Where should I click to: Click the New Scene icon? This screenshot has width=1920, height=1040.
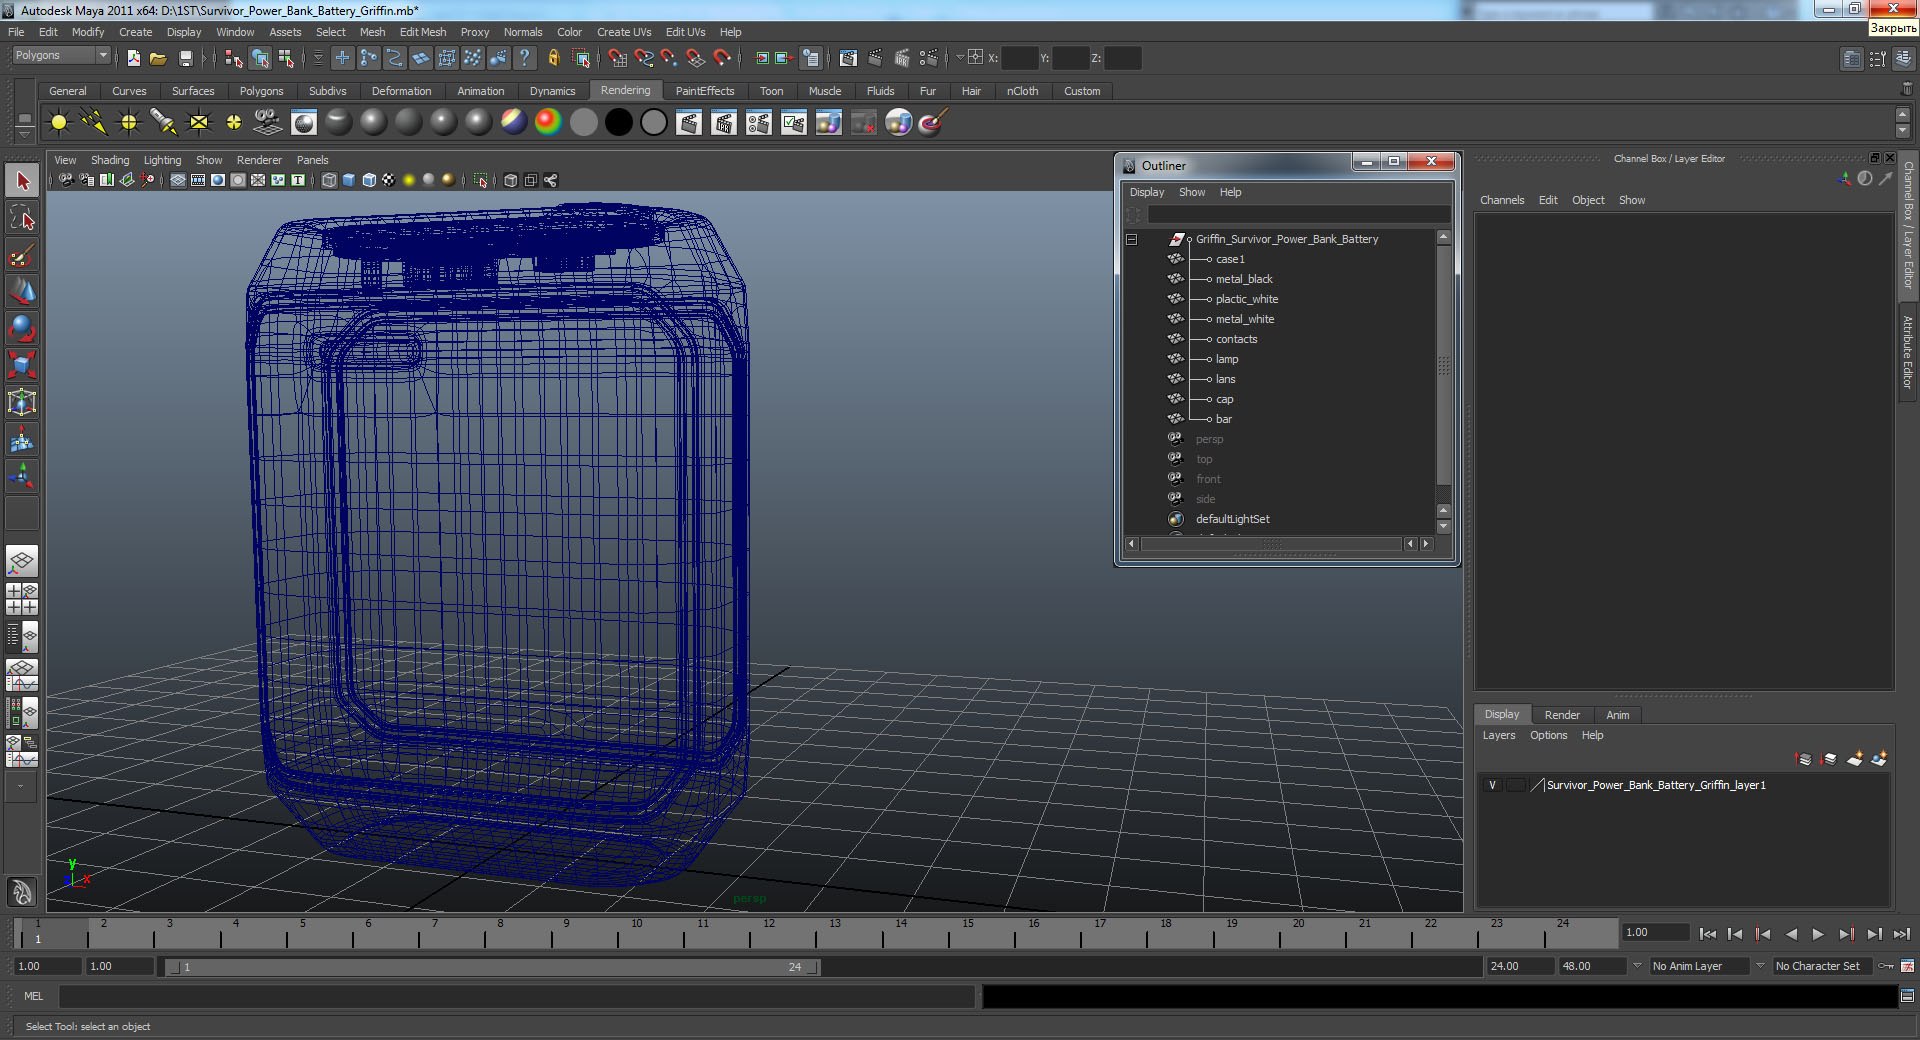pyautogui.click(x=133, y=58)
